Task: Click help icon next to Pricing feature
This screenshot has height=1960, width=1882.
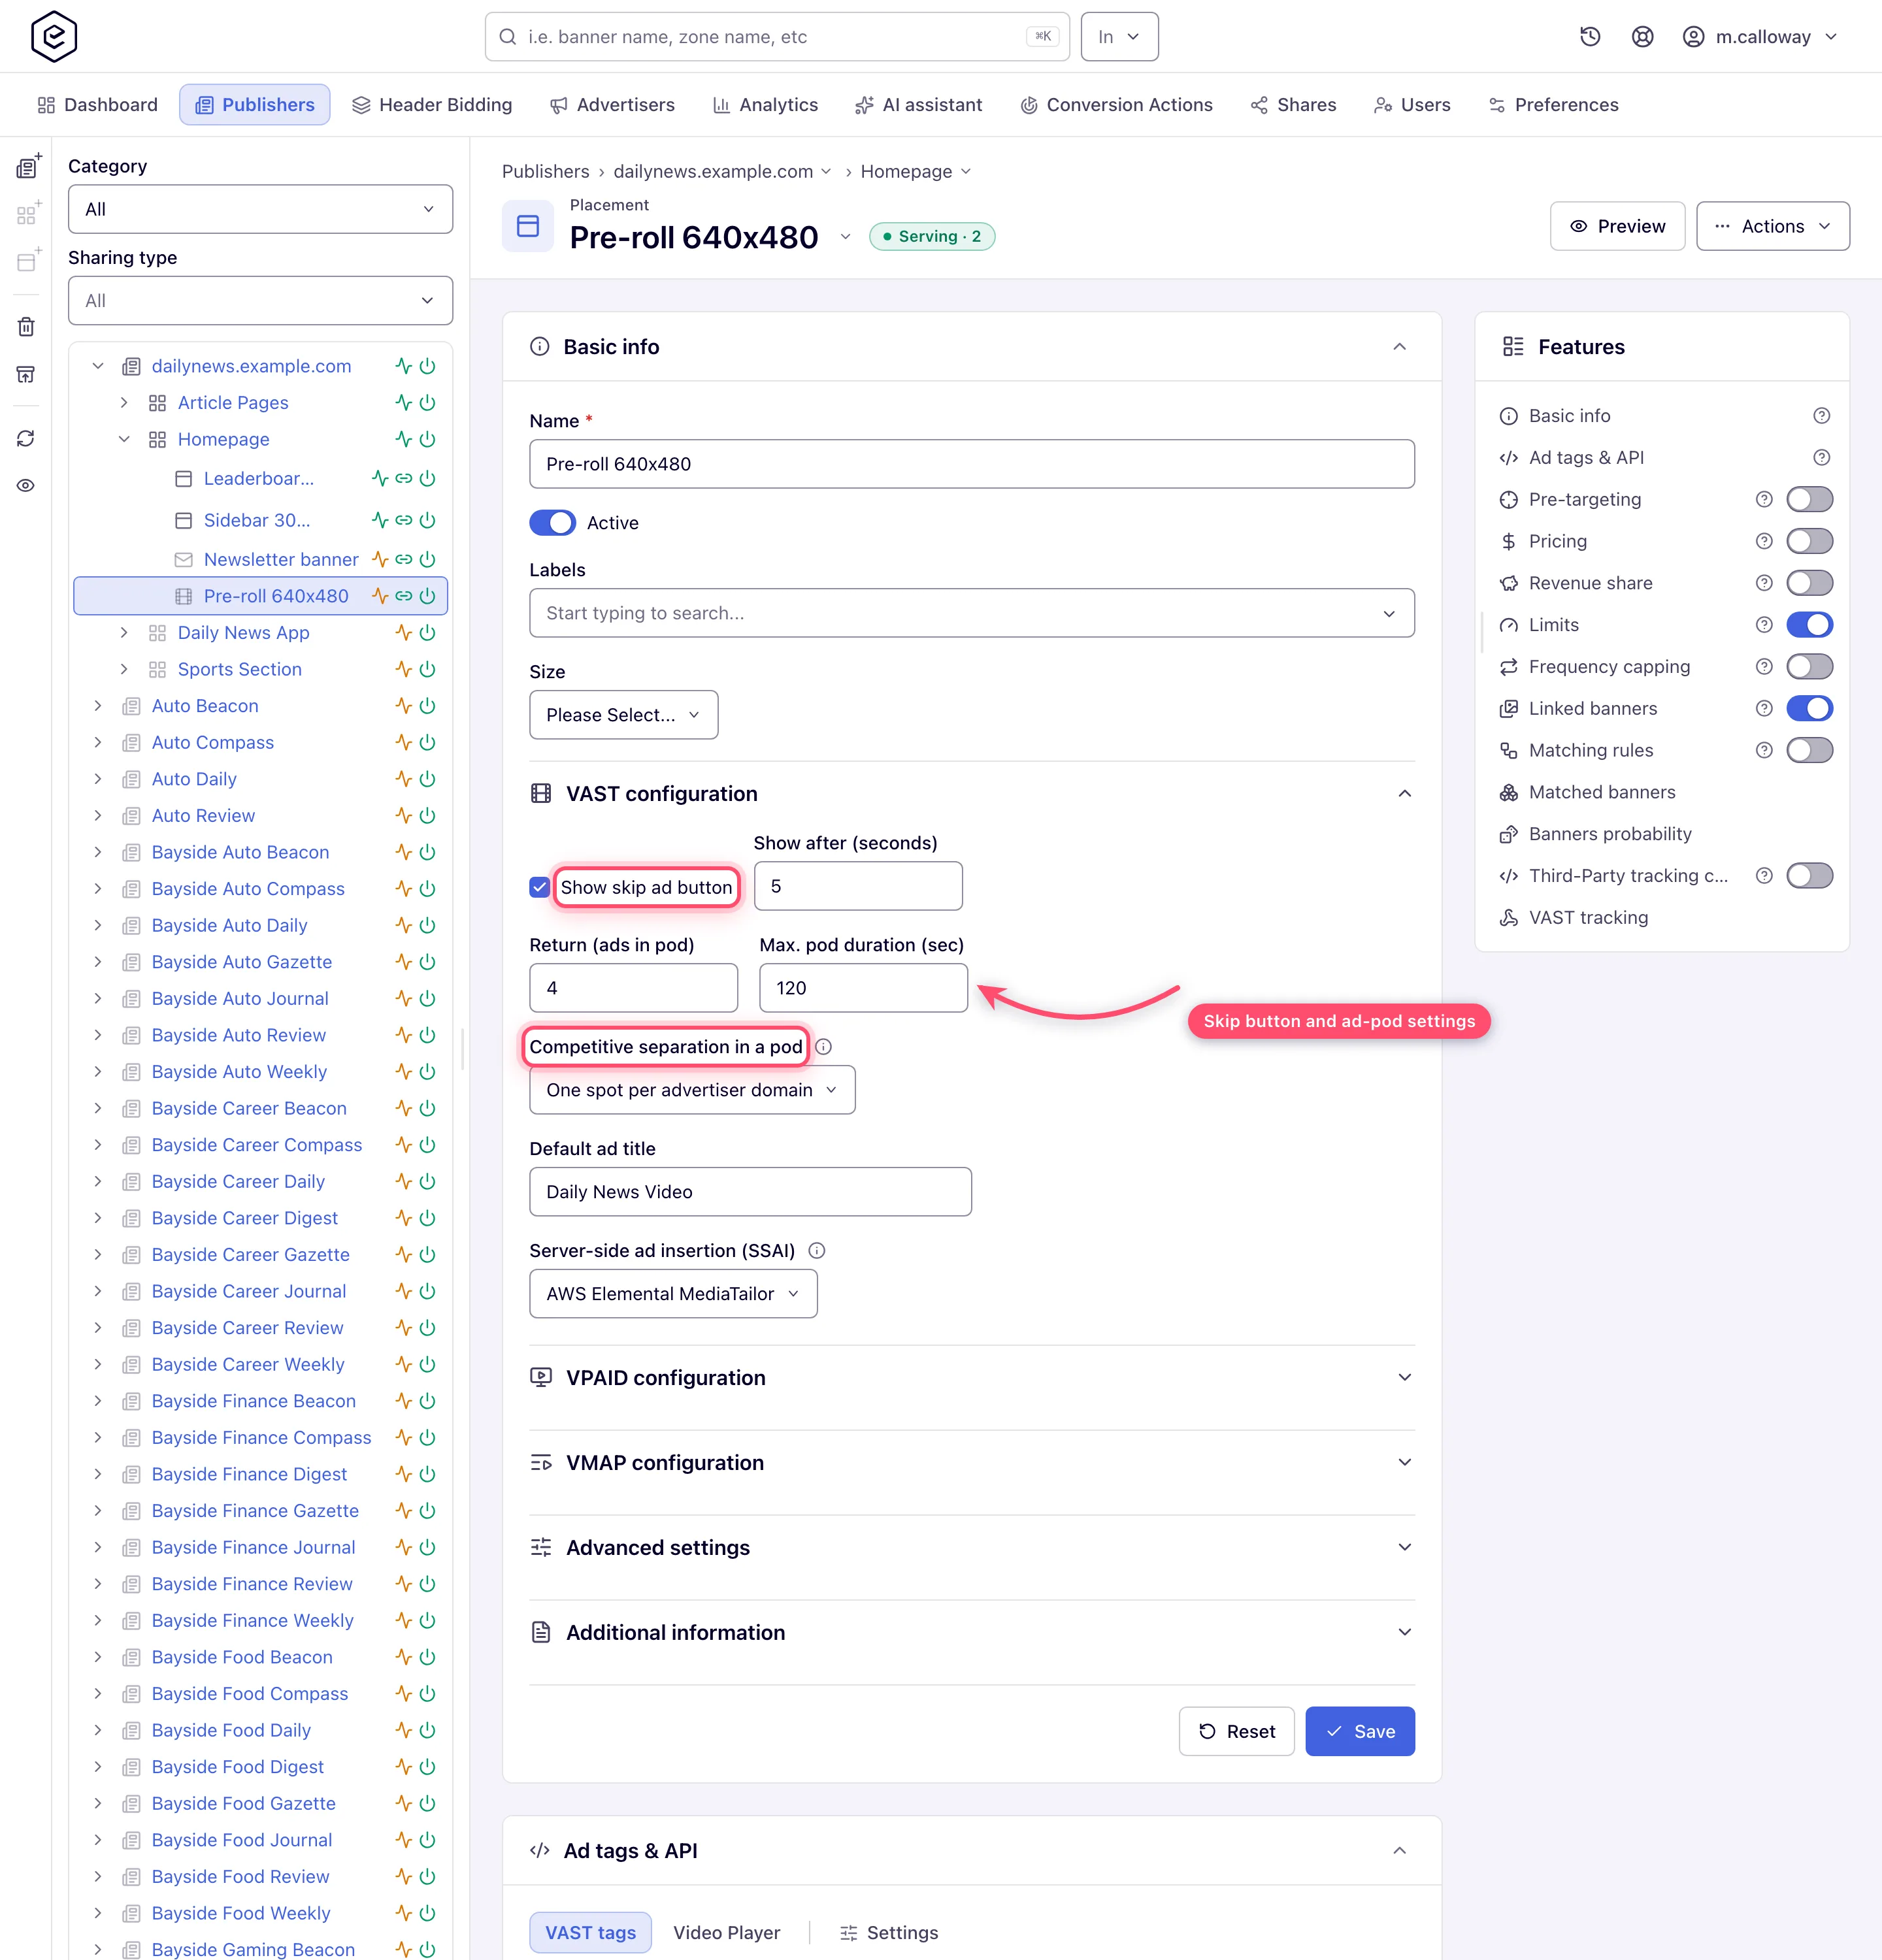Action: tap(1764, 541)
